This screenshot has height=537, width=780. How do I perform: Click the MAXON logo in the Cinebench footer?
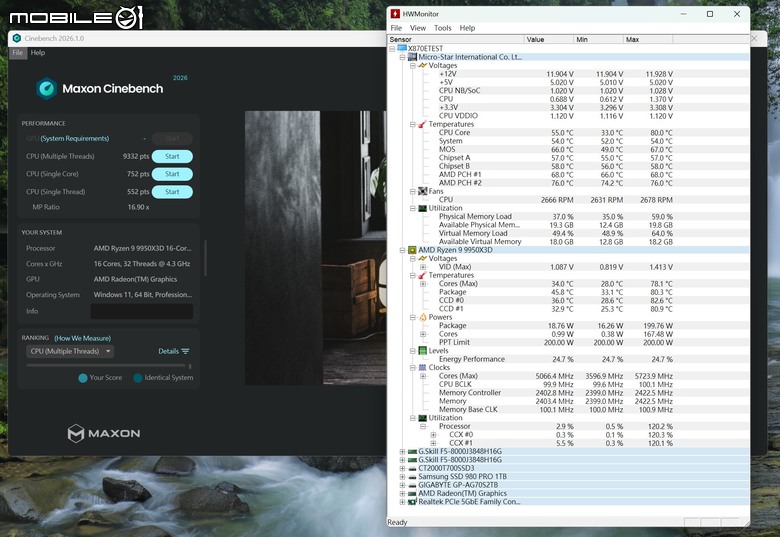pos(104,433)
